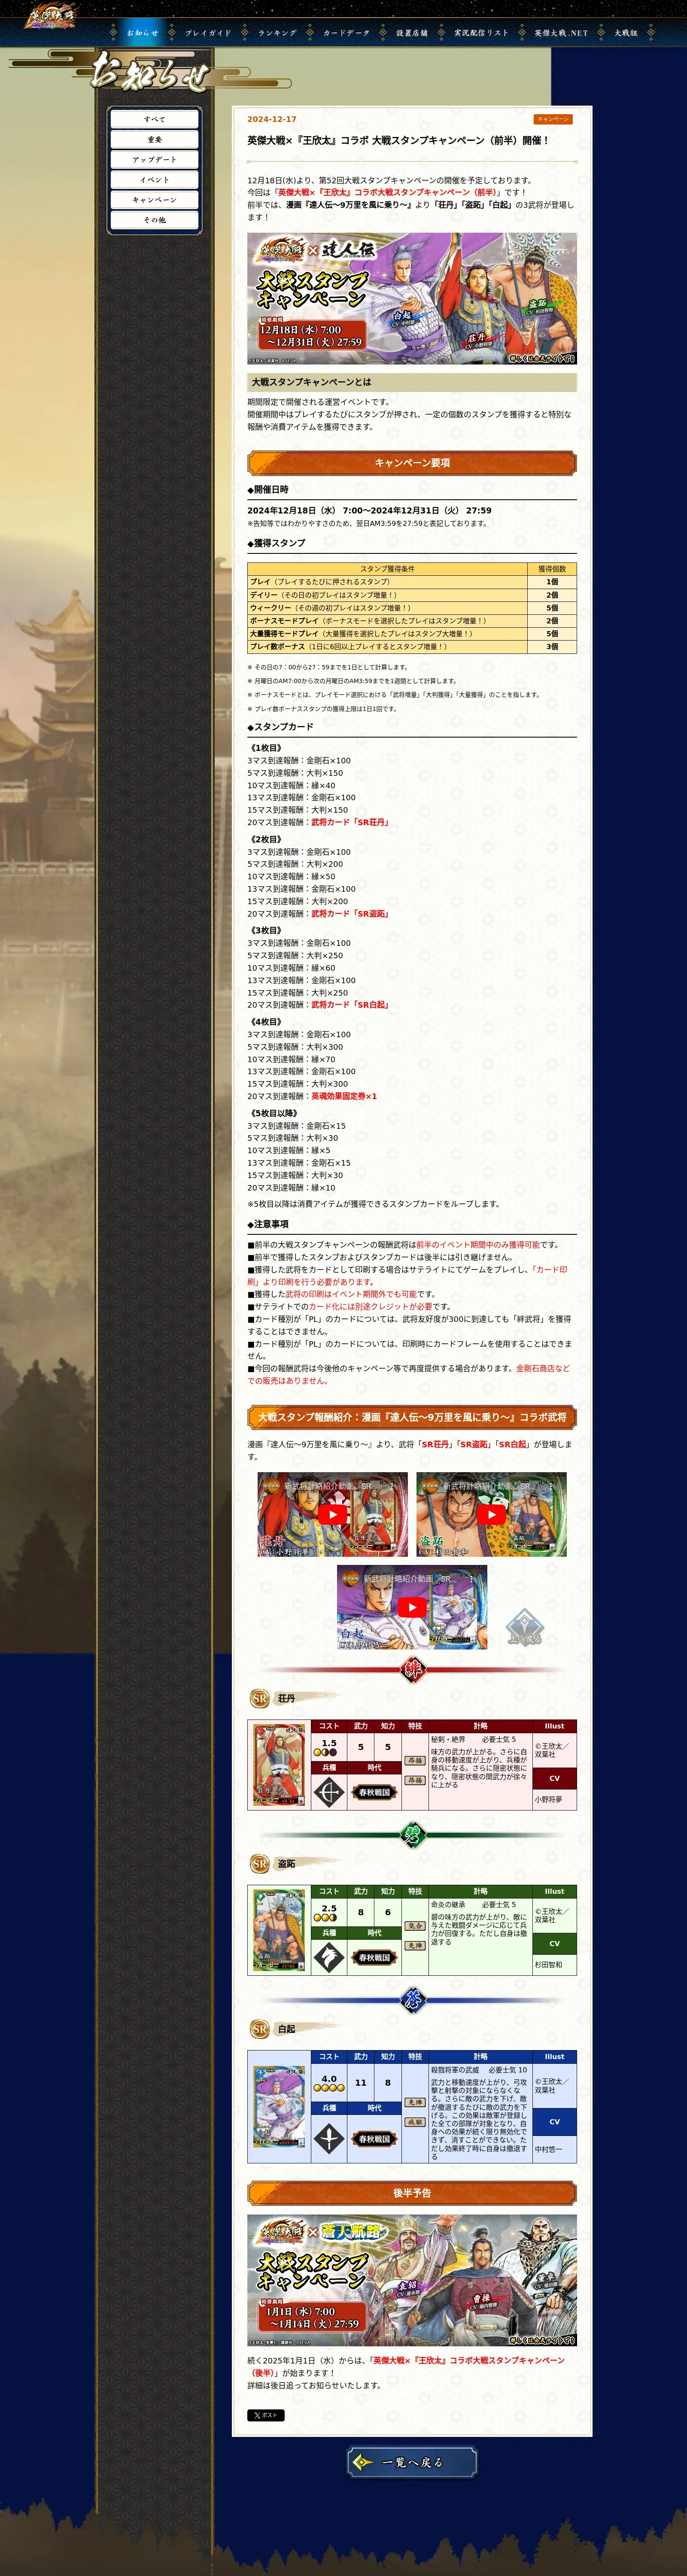Click the キャンペーン要項 section banner
The height and width of the screenshot is (2576, 687).
pyautogui.click(x=412, y=463)
